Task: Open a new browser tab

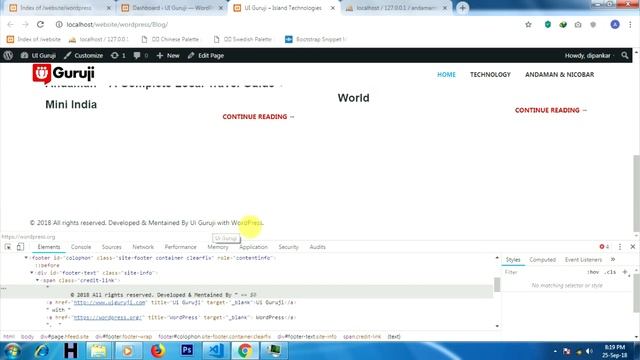Action: [x=462, y=8]
